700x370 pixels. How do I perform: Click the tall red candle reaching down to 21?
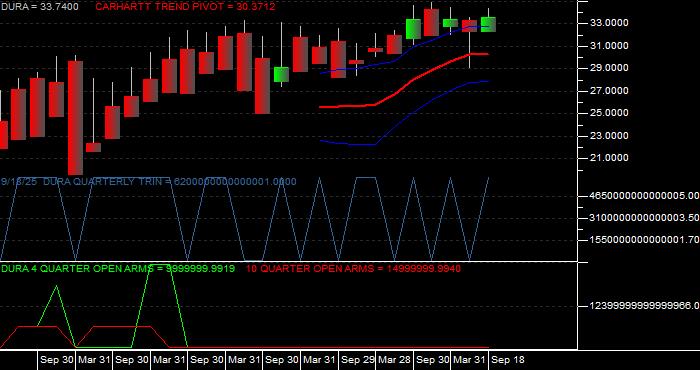pos(75,117)
